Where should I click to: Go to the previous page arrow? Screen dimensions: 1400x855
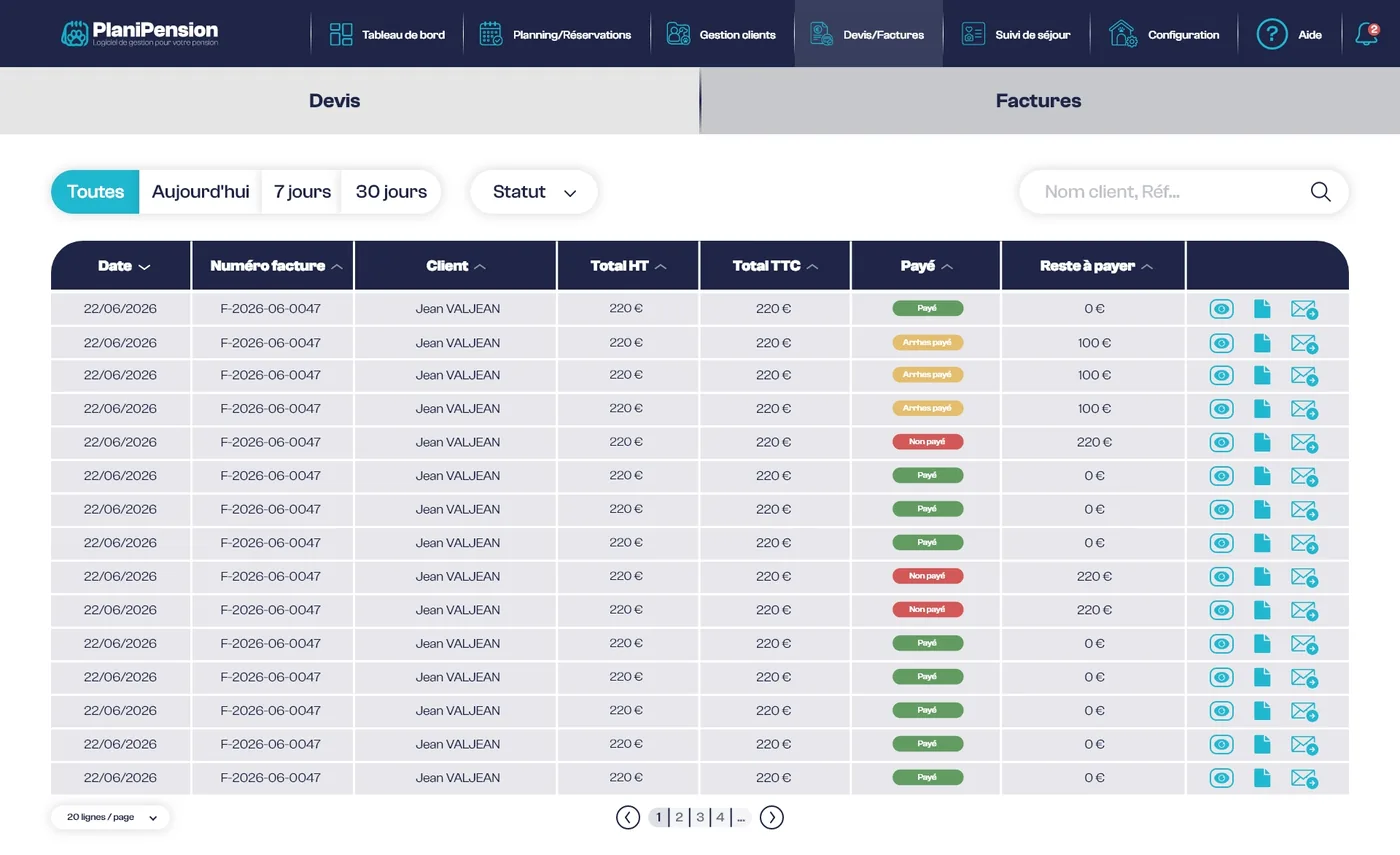(628, 817)
